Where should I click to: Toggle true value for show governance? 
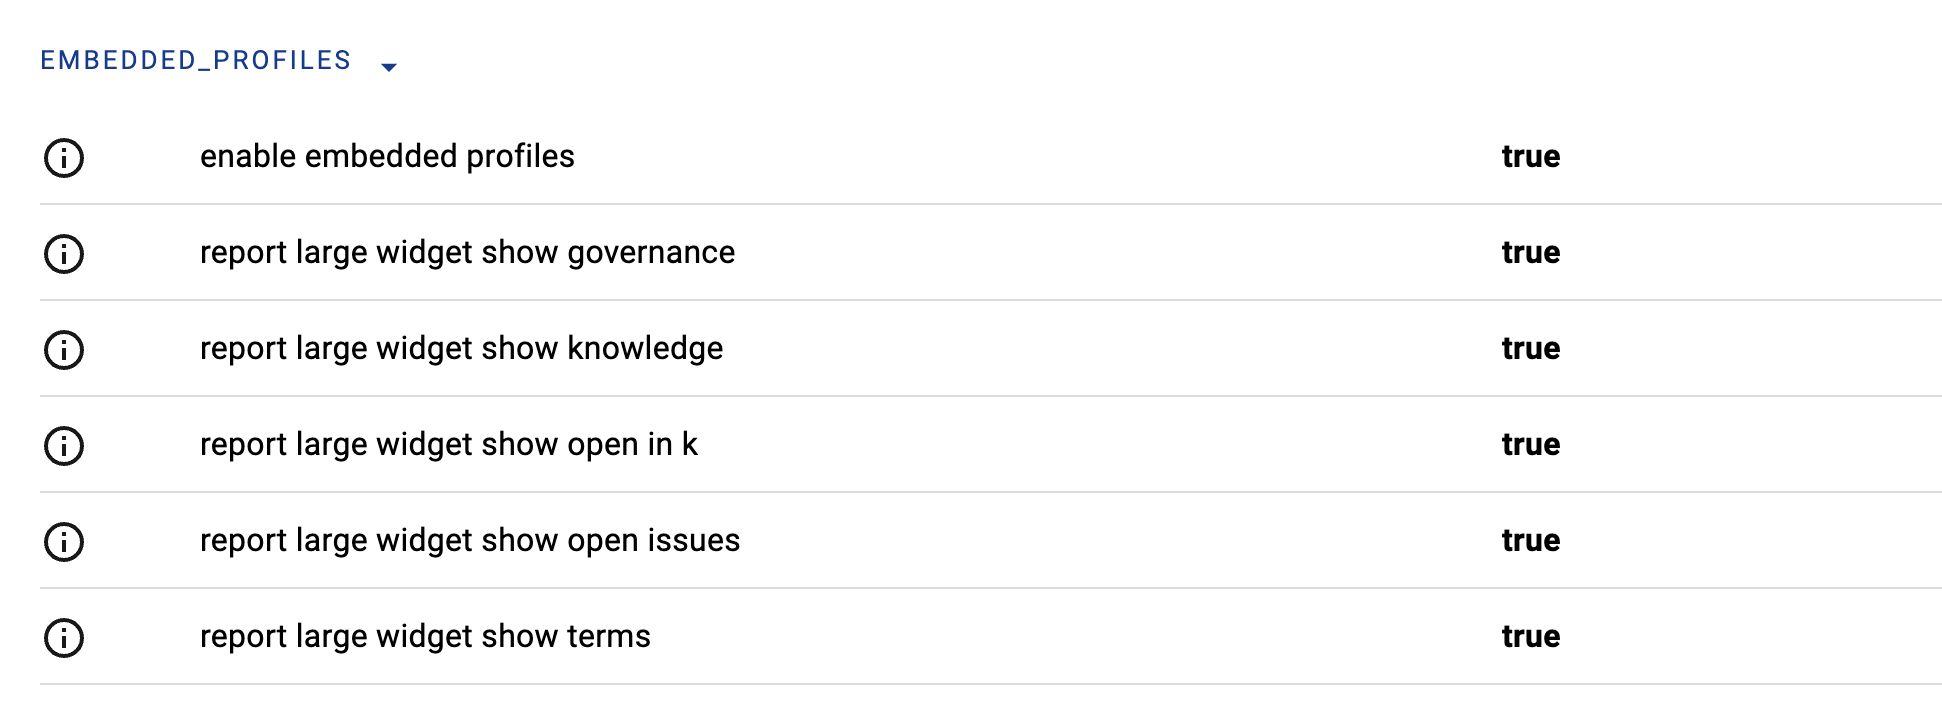click(1530, 253)
